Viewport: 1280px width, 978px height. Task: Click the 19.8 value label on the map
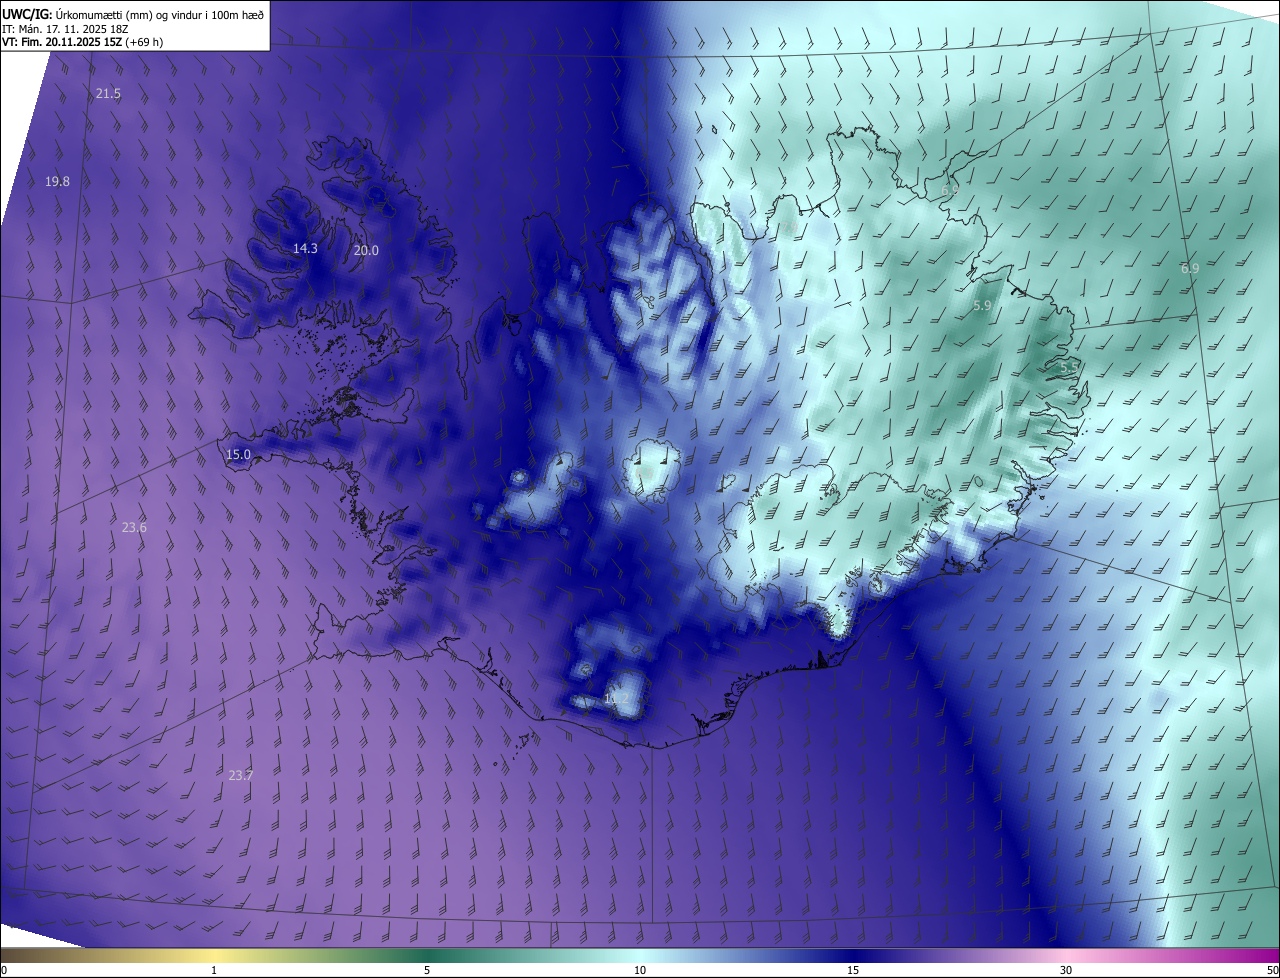pos(57,181)
